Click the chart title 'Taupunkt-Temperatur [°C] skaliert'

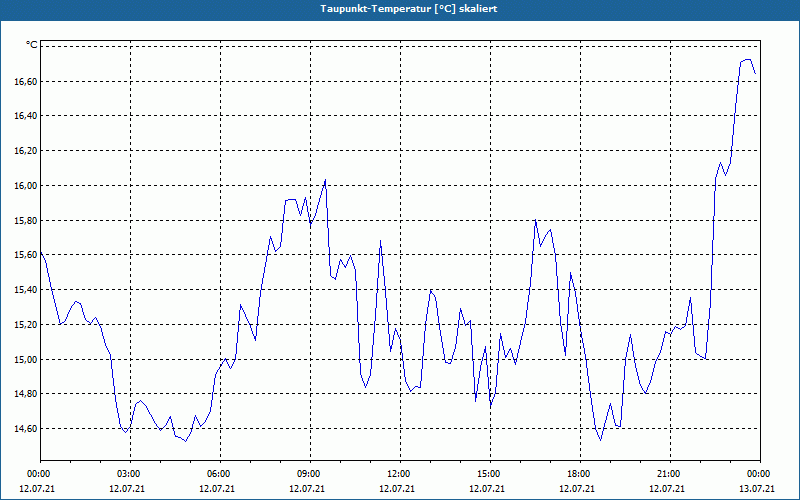point(409,9)
